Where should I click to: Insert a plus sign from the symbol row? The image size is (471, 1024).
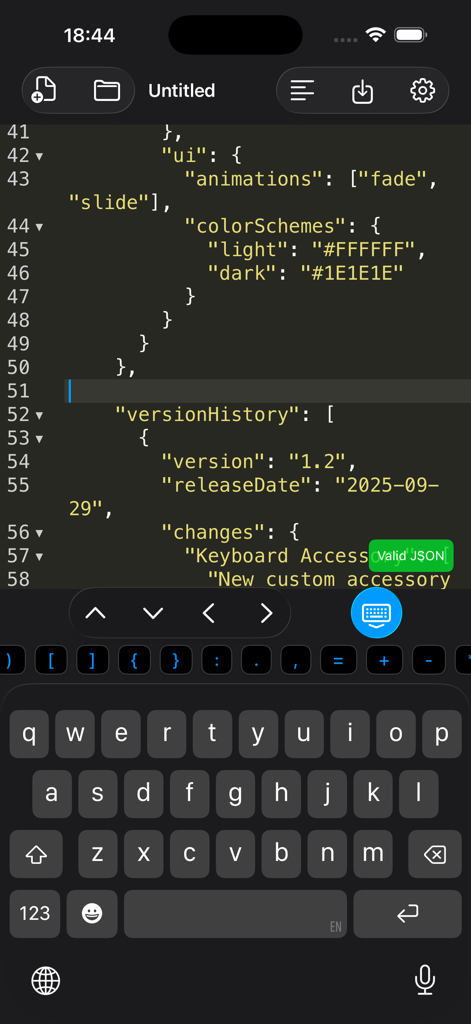pyautogui.click(x=384, y=660)
